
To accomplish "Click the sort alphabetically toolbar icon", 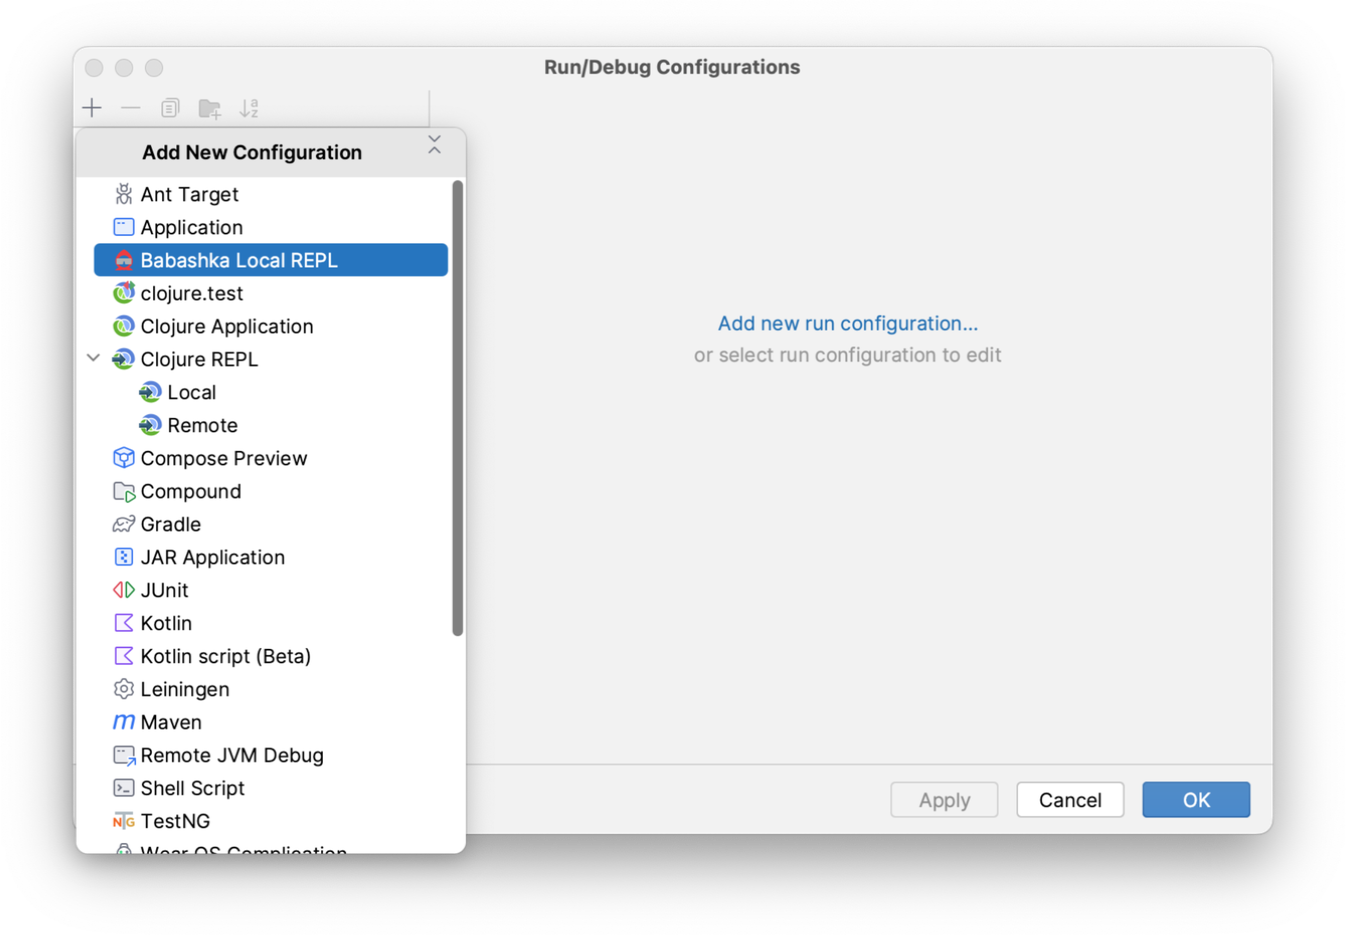I will pos(249,108).
